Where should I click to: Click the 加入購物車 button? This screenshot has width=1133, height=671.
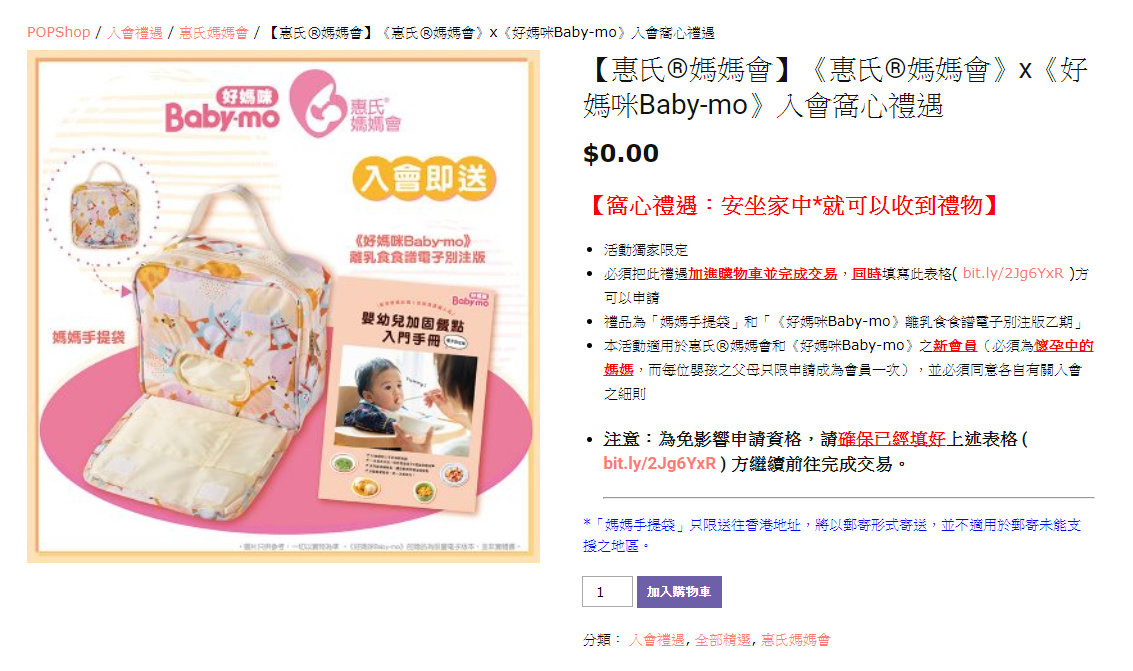pyautogui.click(x=678, y=592)
